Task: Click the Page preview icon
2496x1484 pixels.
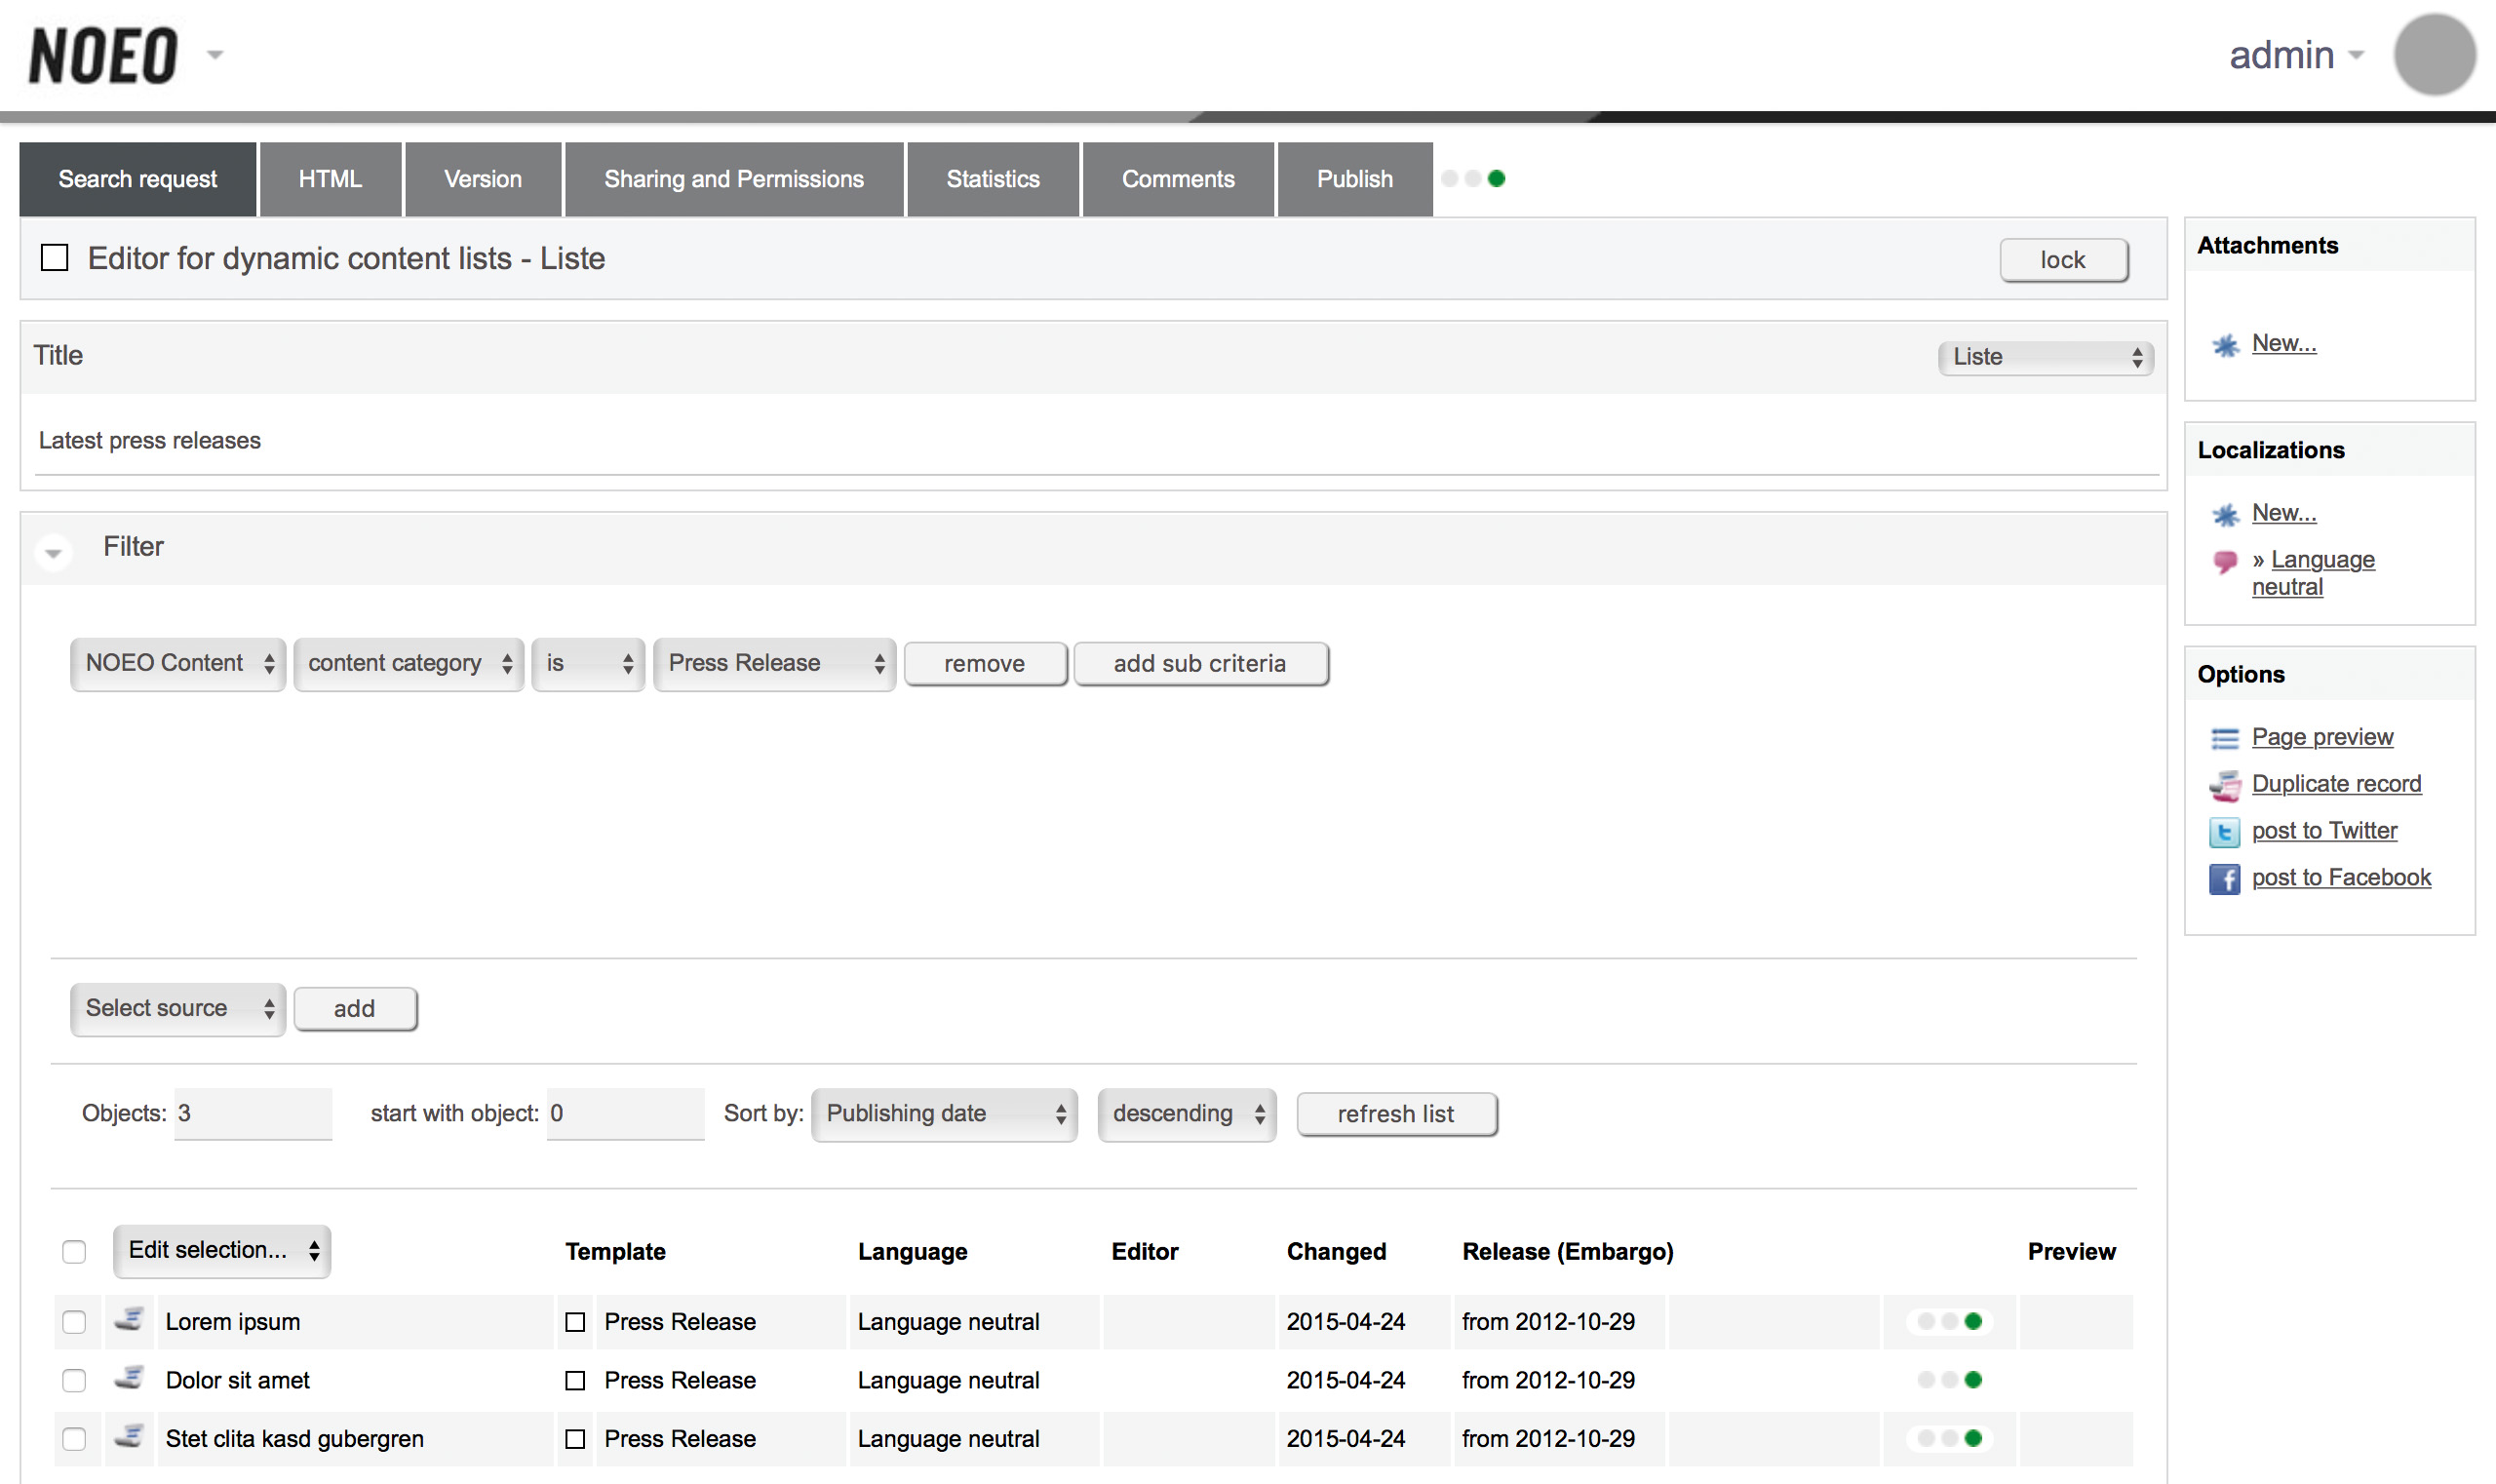Action: pyautogui.click(x=2225, y=739)
